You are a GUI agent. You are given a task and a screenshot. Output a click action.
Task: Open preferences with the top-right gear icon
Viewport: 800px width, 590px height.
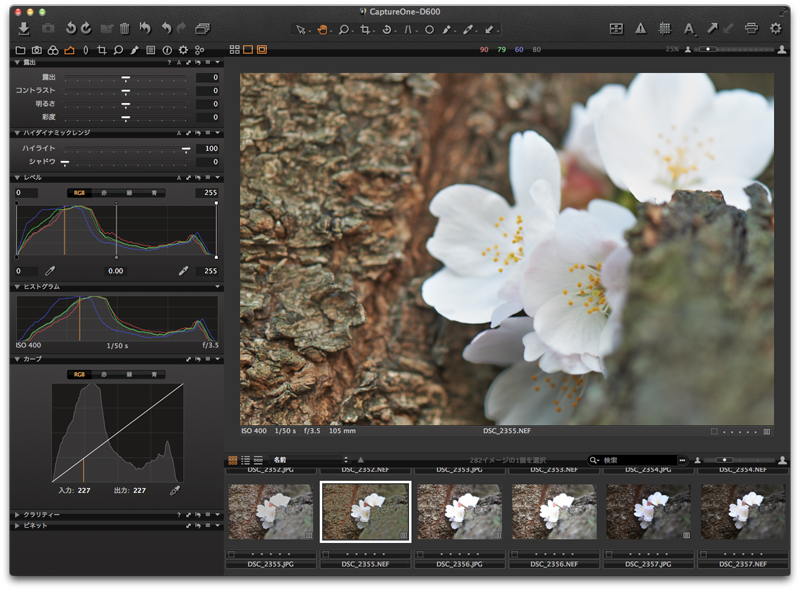[x=776, y=29]
